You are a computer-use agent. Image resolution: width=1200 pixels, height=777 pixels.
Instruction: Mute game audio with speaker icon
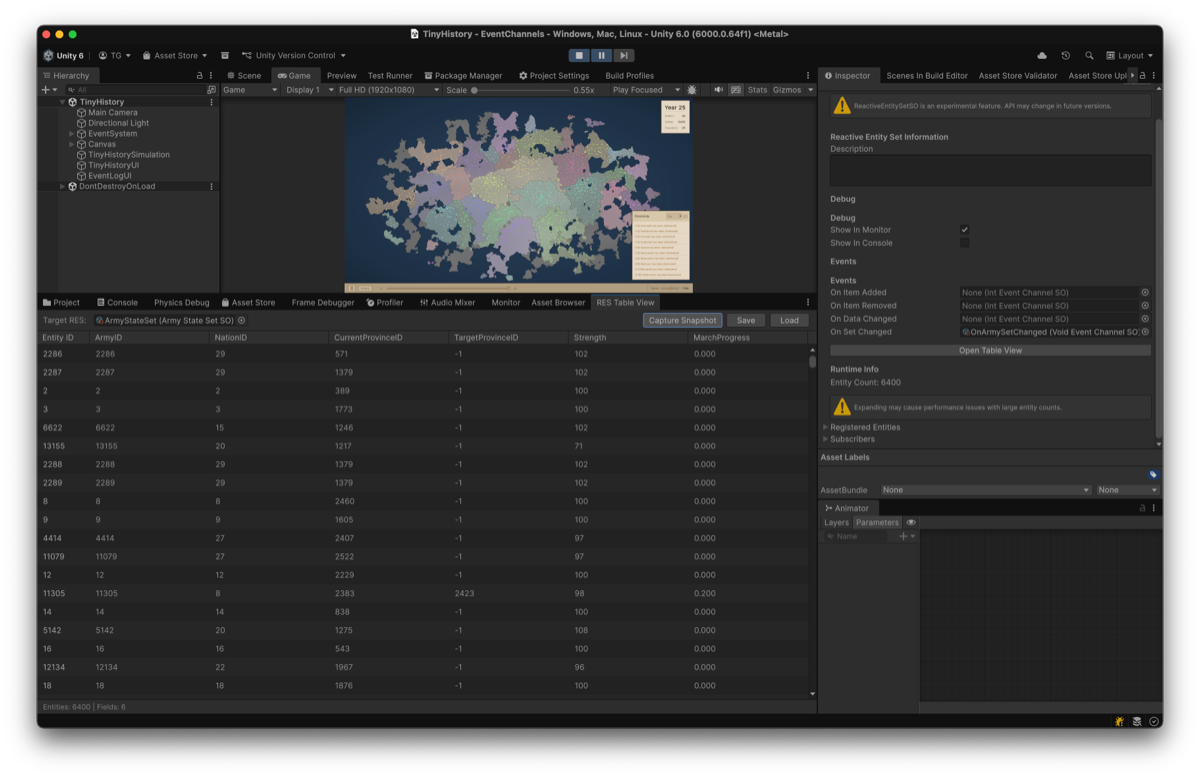pyautogui.click(x=718, y=90)
